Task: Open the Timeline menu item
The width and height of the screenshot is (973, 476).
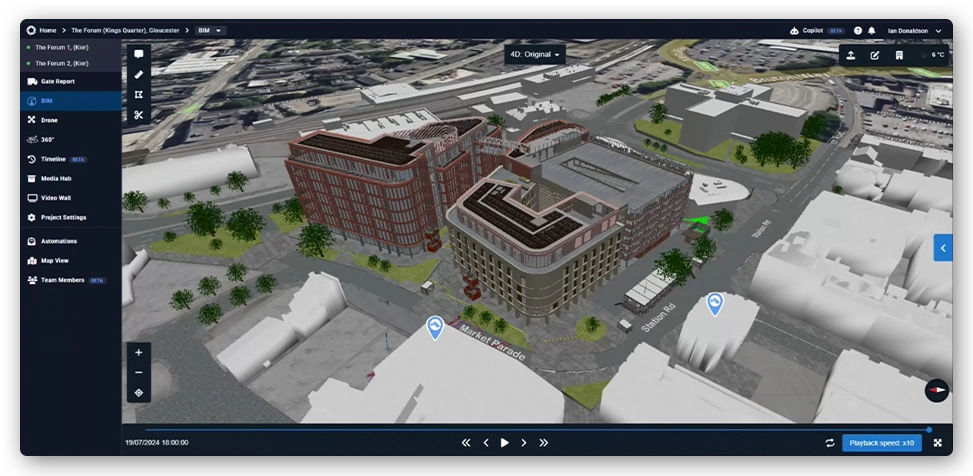Action: (71, 159)
